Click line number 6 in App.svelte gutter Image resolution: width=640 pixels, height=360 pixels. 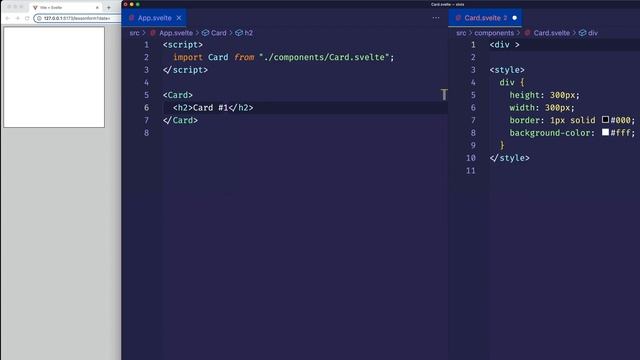tap(146, 108)
